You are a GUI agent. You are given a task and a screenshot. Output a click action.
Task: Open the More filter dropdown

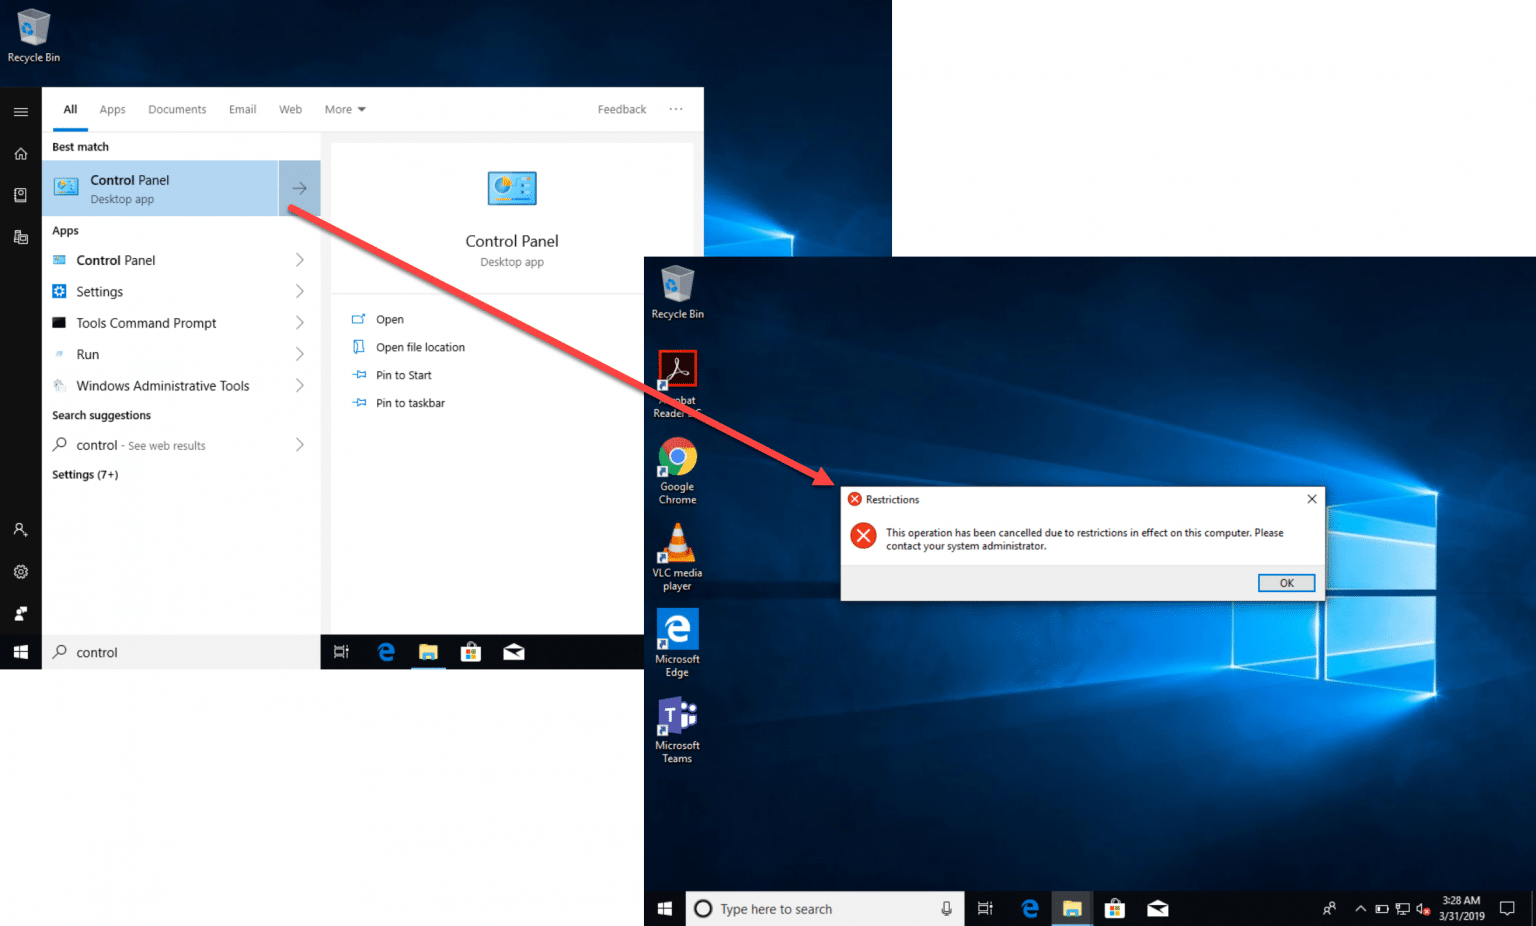coord(344,109)
